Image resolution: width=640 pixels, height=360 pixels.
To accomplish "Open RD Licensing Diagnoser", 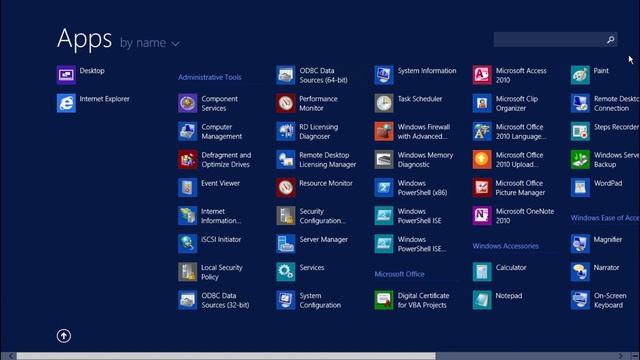I will point(307,131).
